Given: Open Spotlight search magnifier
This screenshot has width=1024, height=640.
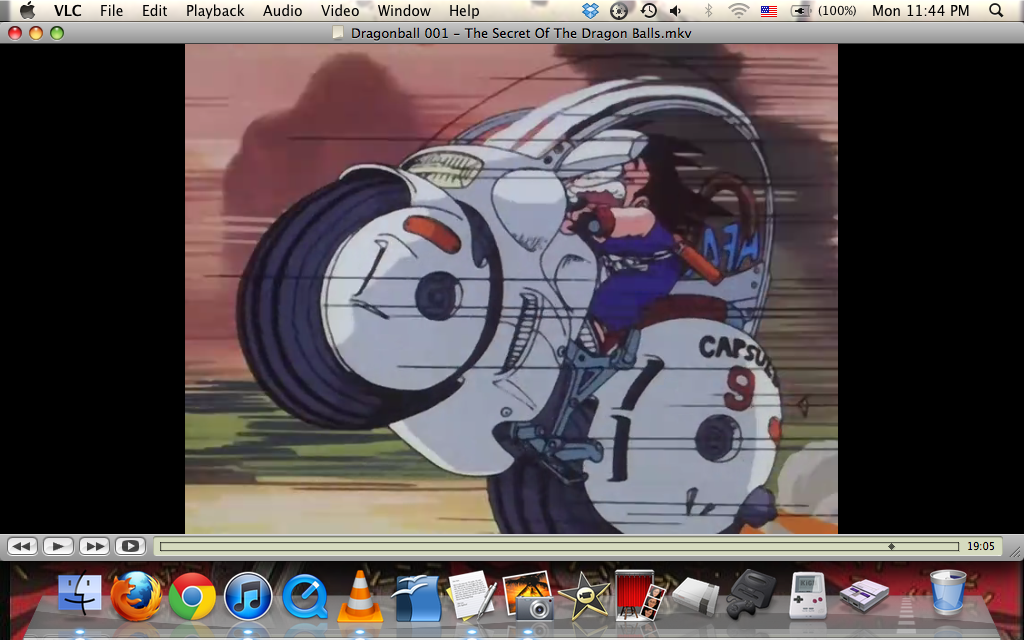Looking at the screenshot, I should [996, 10].
